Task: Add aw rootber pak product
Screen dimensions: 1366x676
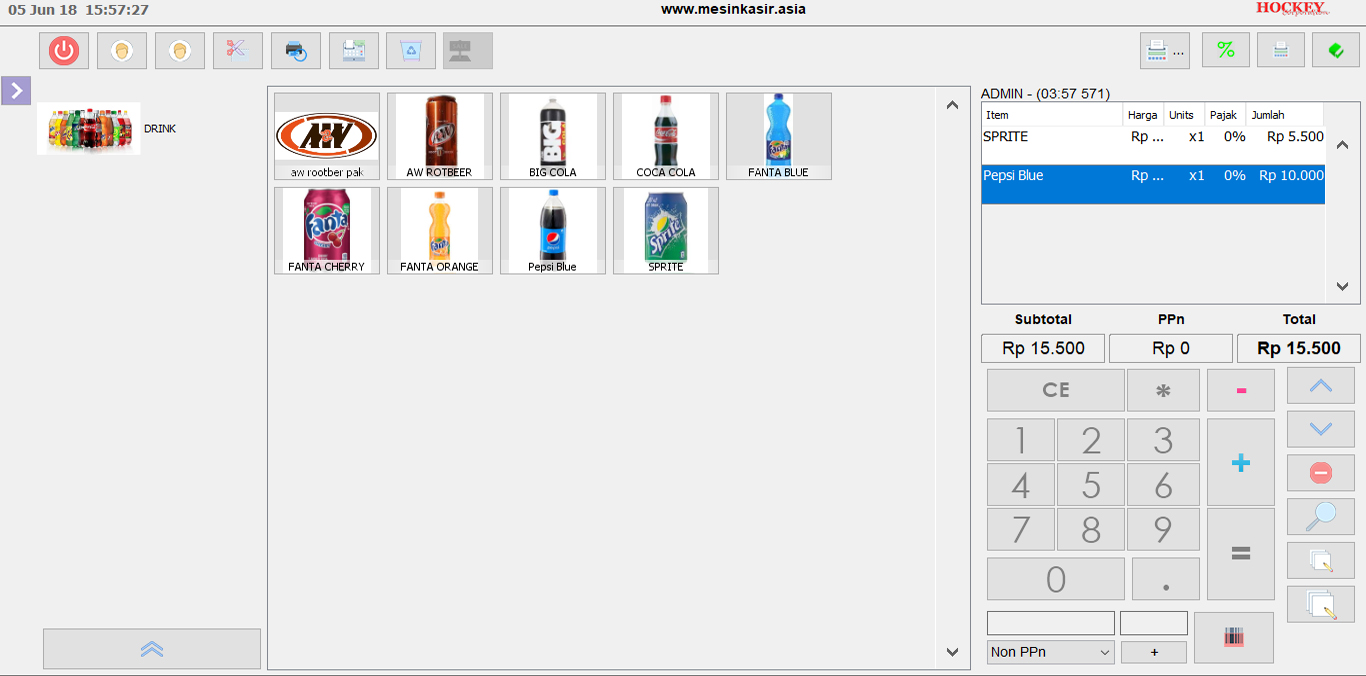Action: click(x=327, y=136)
